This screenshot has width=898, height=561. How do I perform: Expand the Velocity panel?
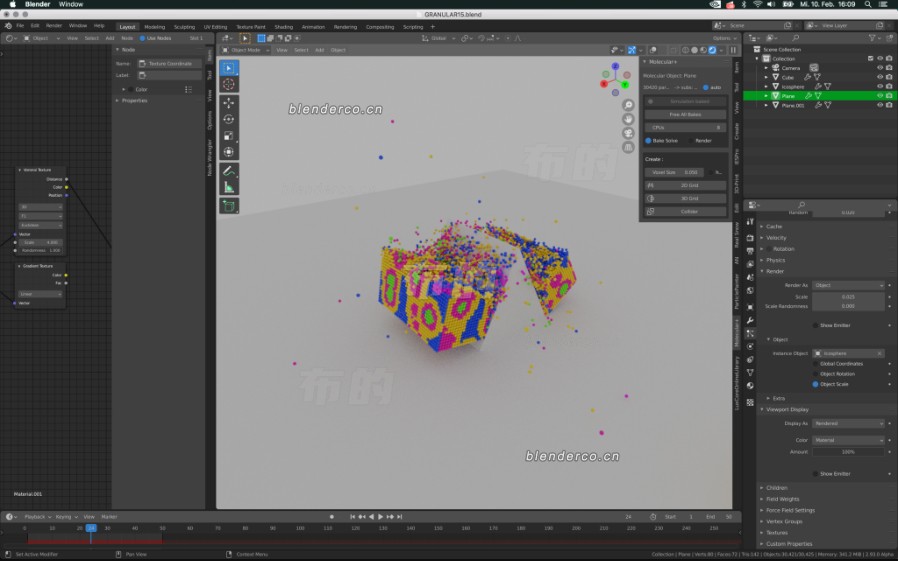coord(776,238)
